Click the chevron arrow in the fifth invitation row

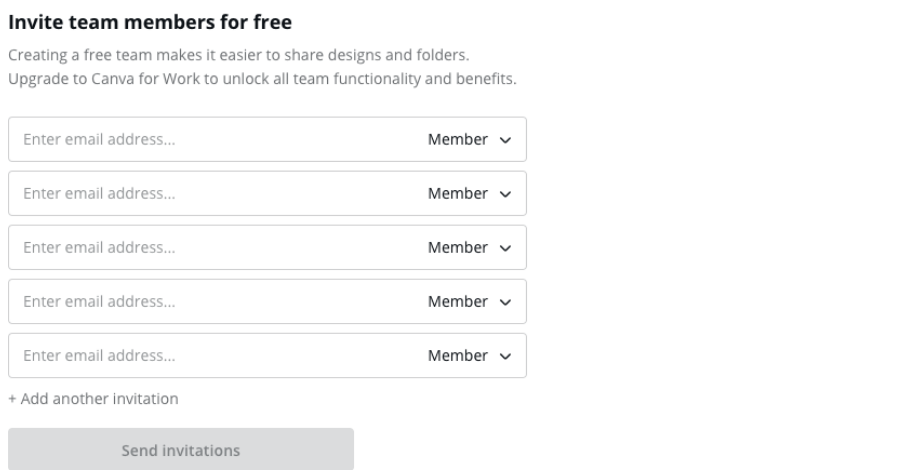coord(505,357)
